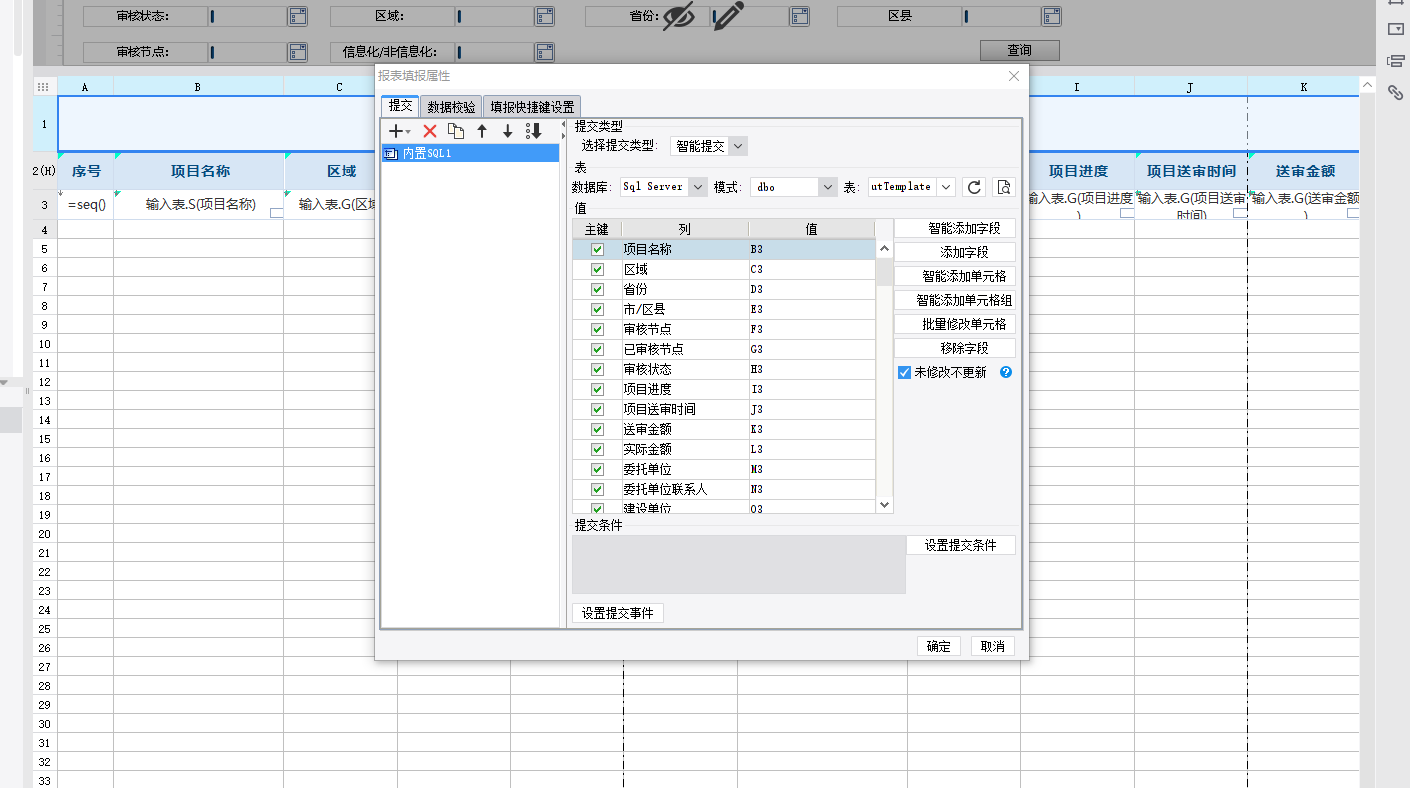Toggle primary key checkbox for 市/区县
Image resolution: width=1410 pixels, height=788 pixels.
tap(597, 309)
